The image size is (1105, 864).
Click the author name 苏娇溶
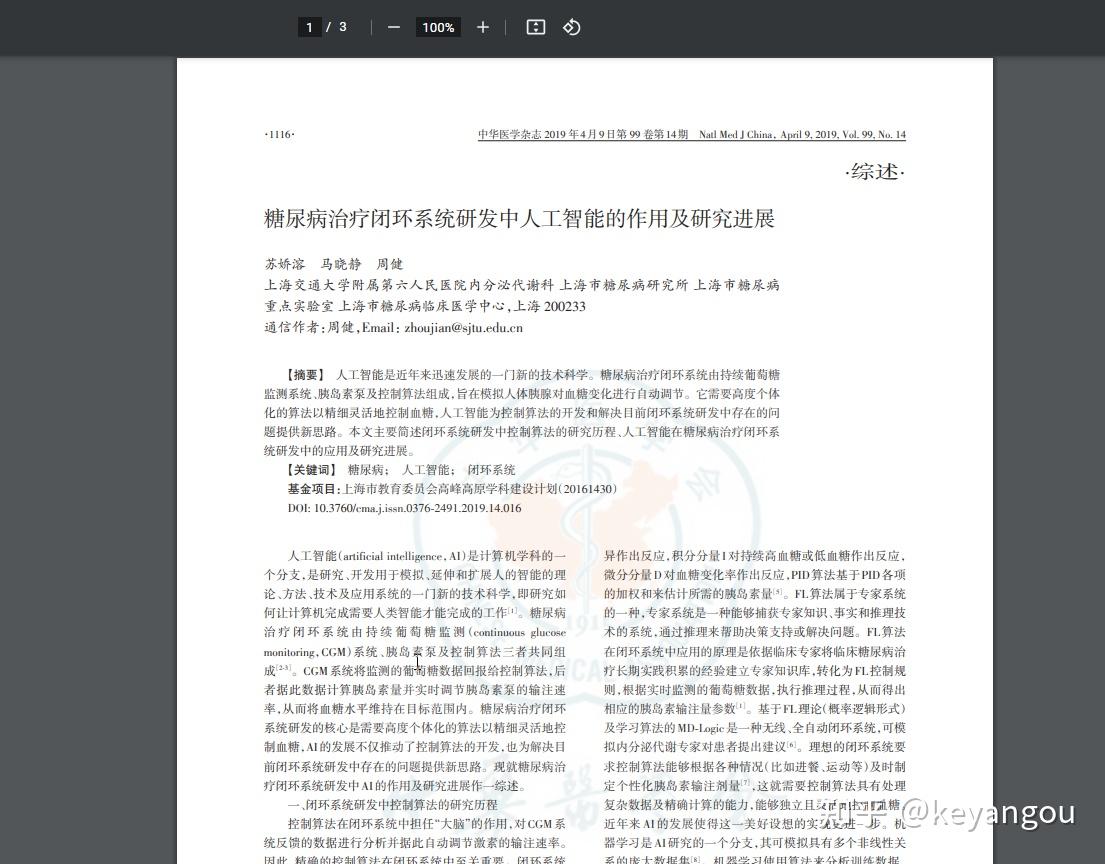pos(285,264)
